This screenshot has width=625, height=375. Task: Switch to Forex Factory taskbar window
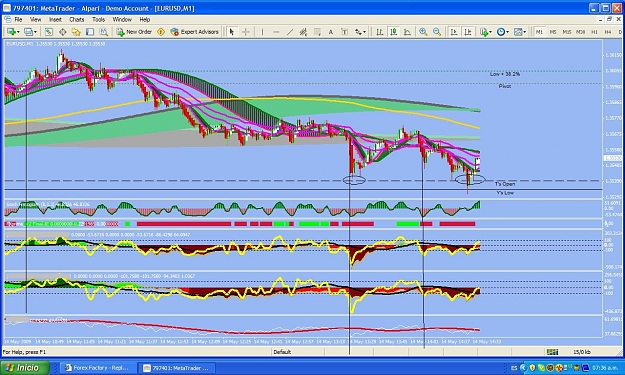98,368
